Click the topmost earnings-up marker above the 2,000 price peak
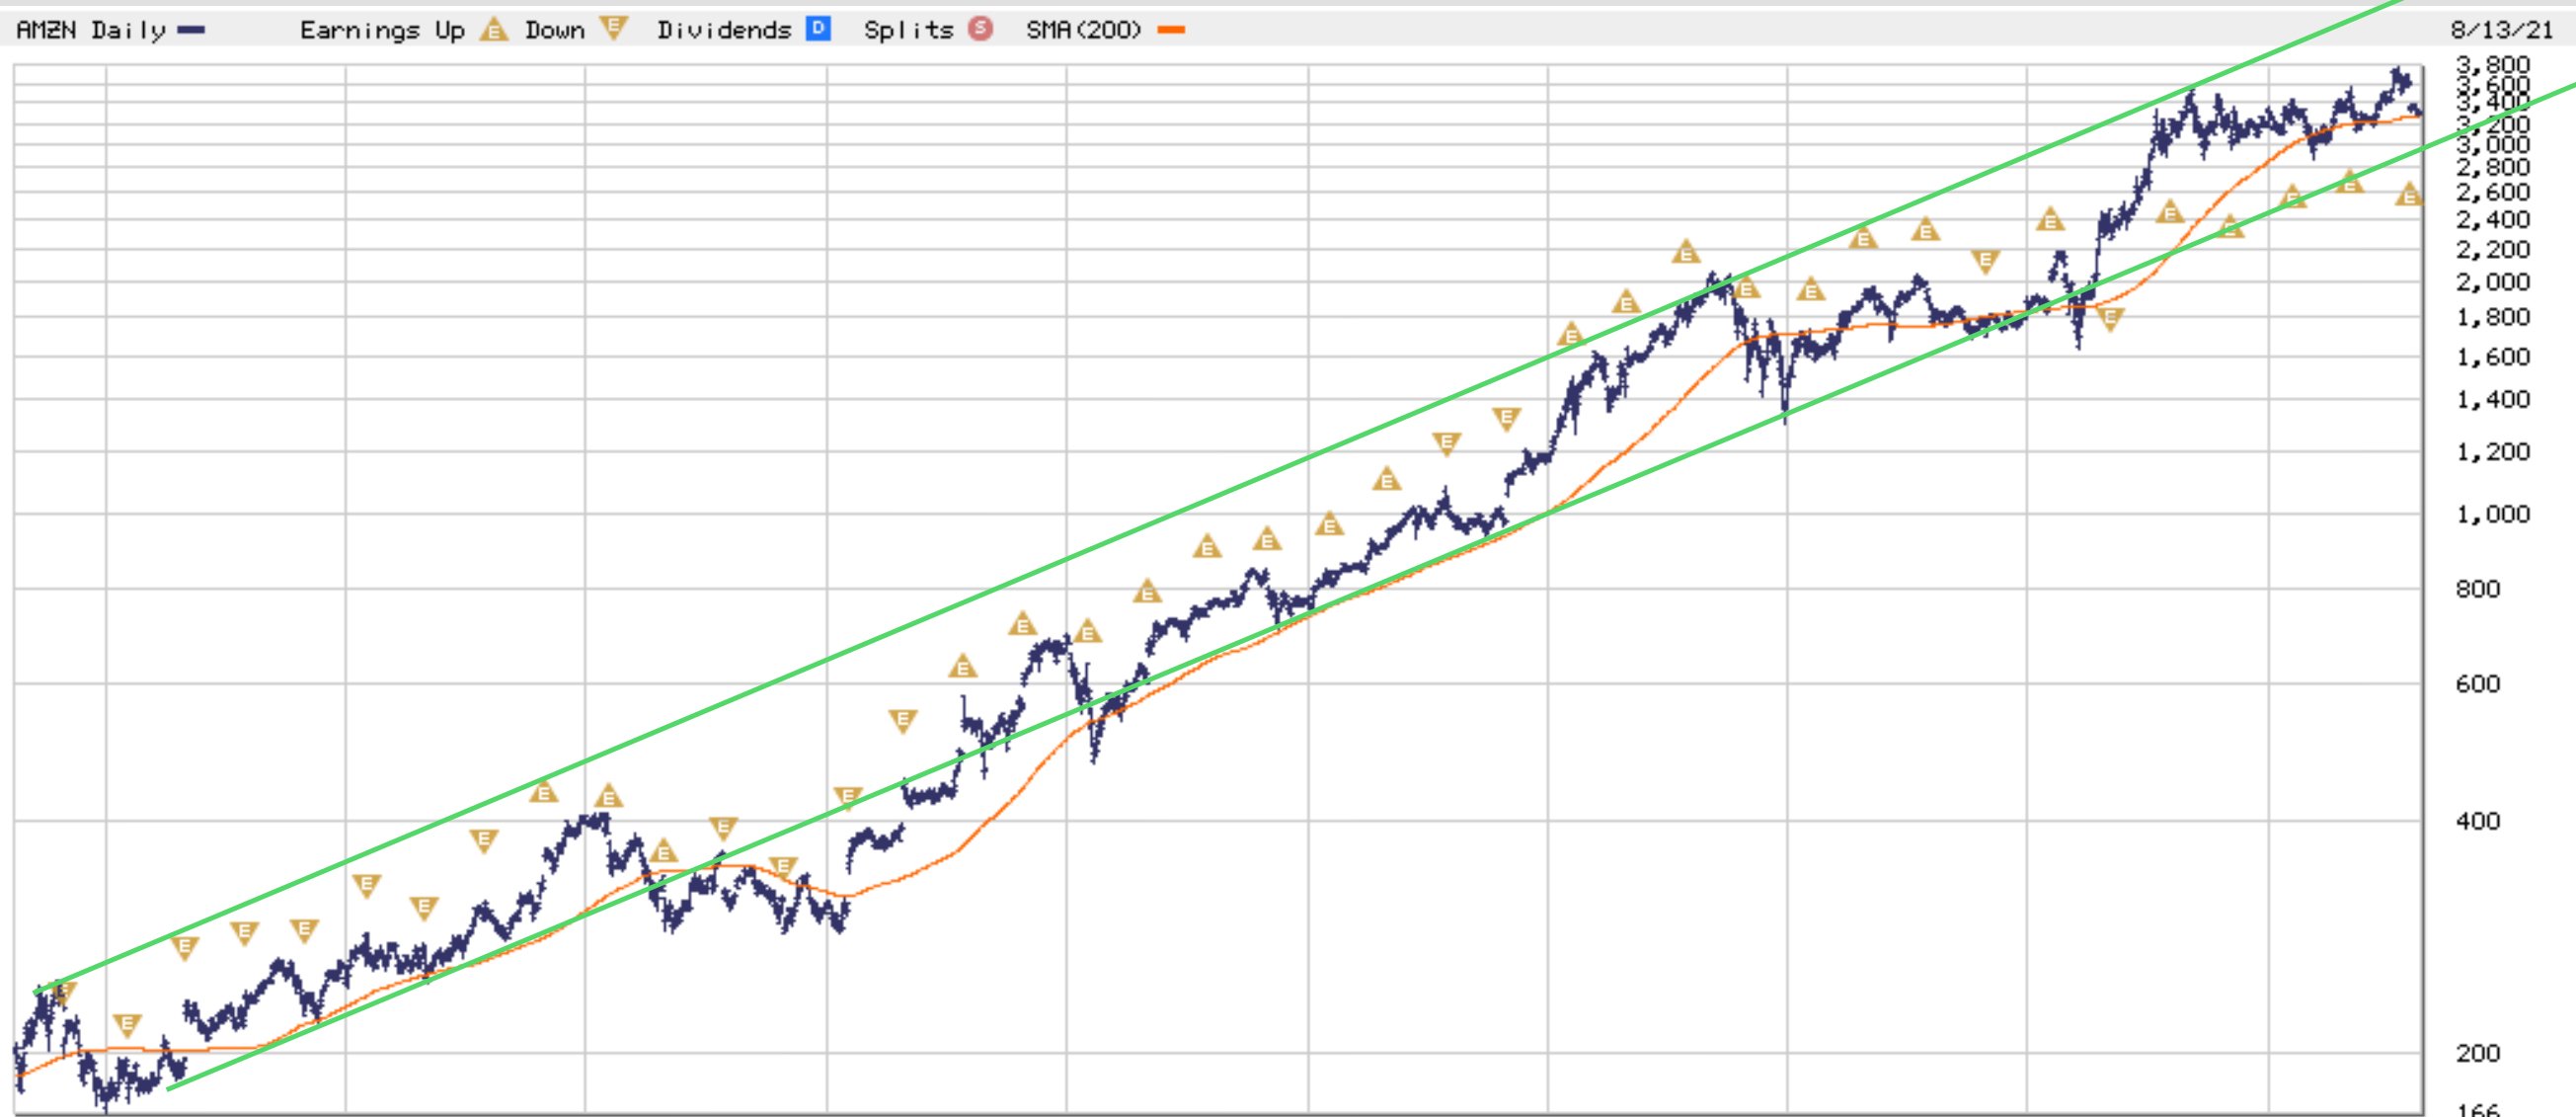 (x=1686, y=252)
